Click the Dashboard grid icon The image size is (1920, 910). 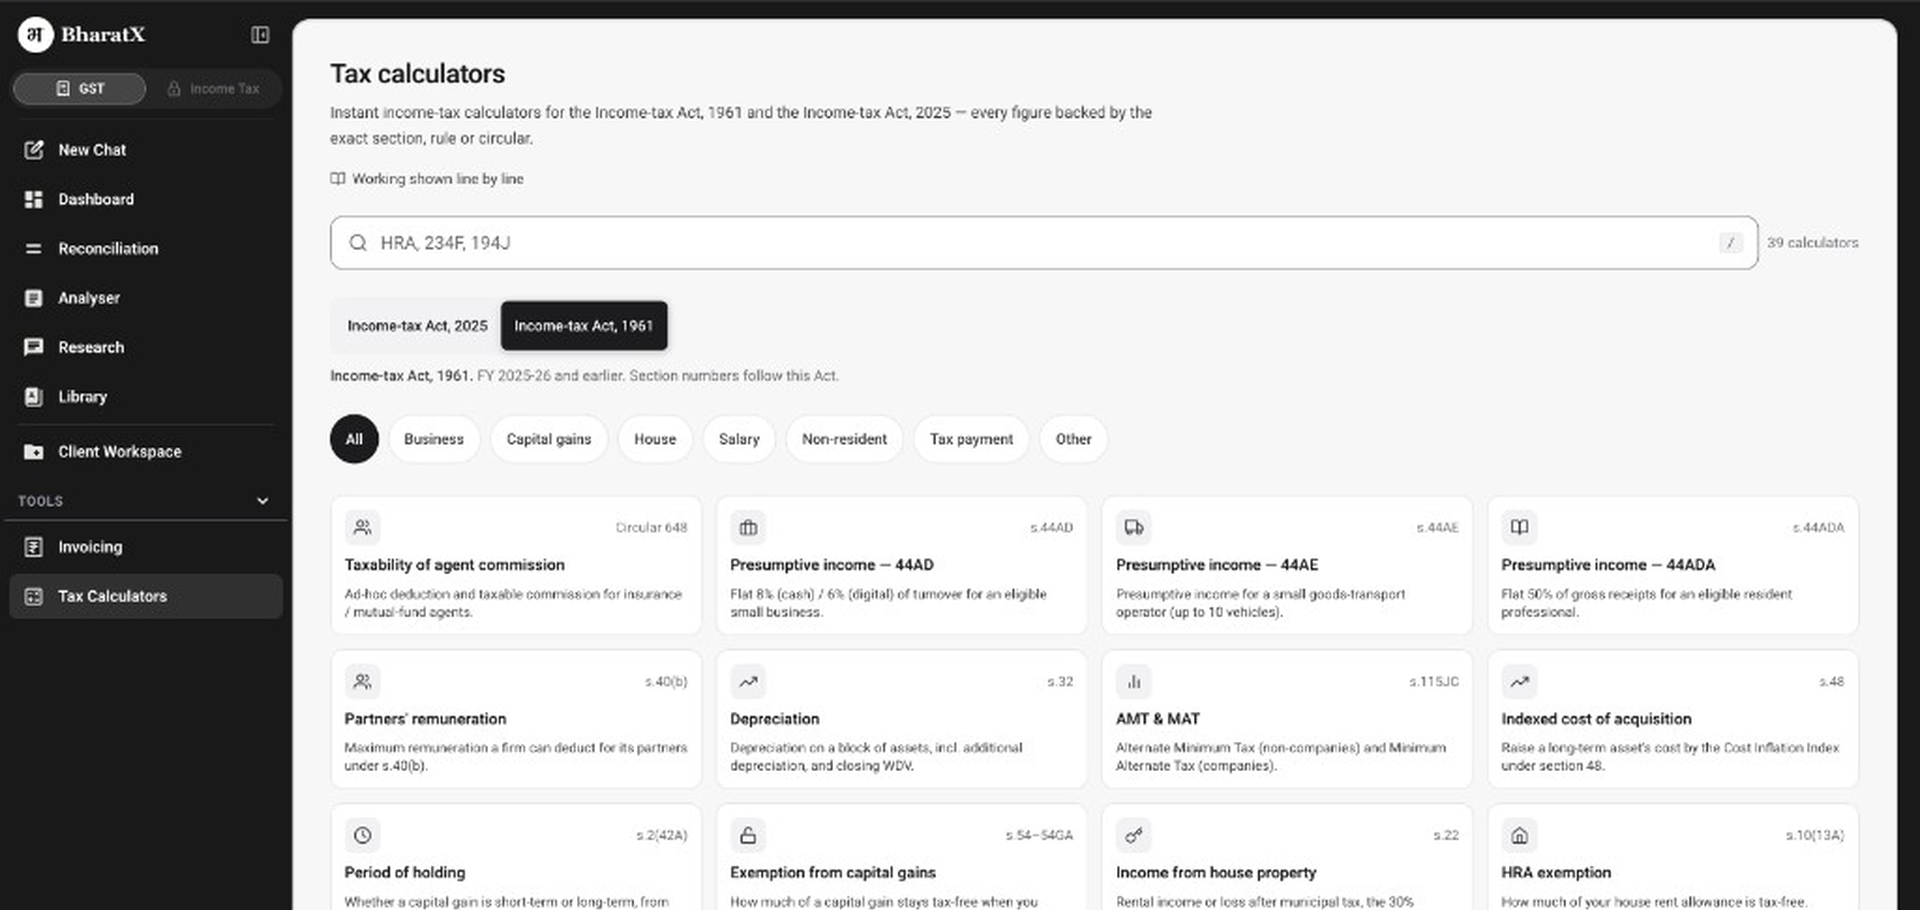coord(34,199)
